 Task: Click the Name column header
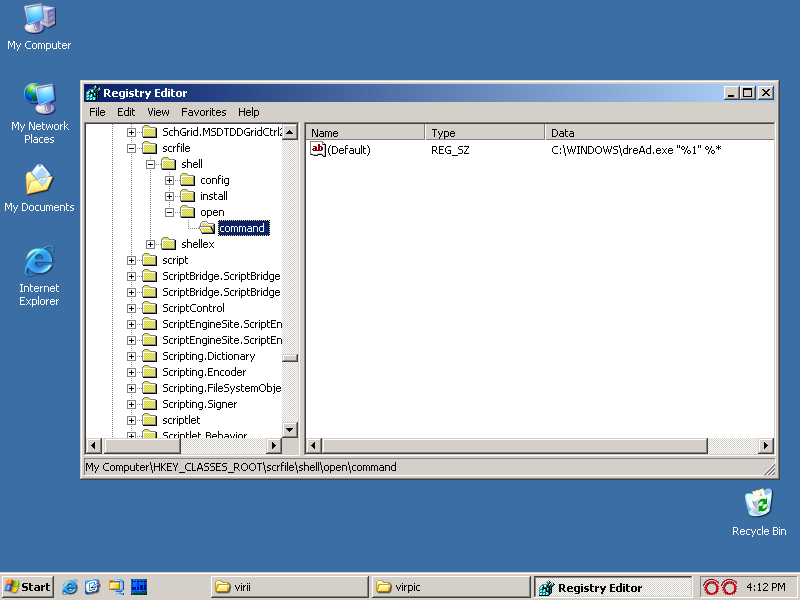click(x=365, y=133)
